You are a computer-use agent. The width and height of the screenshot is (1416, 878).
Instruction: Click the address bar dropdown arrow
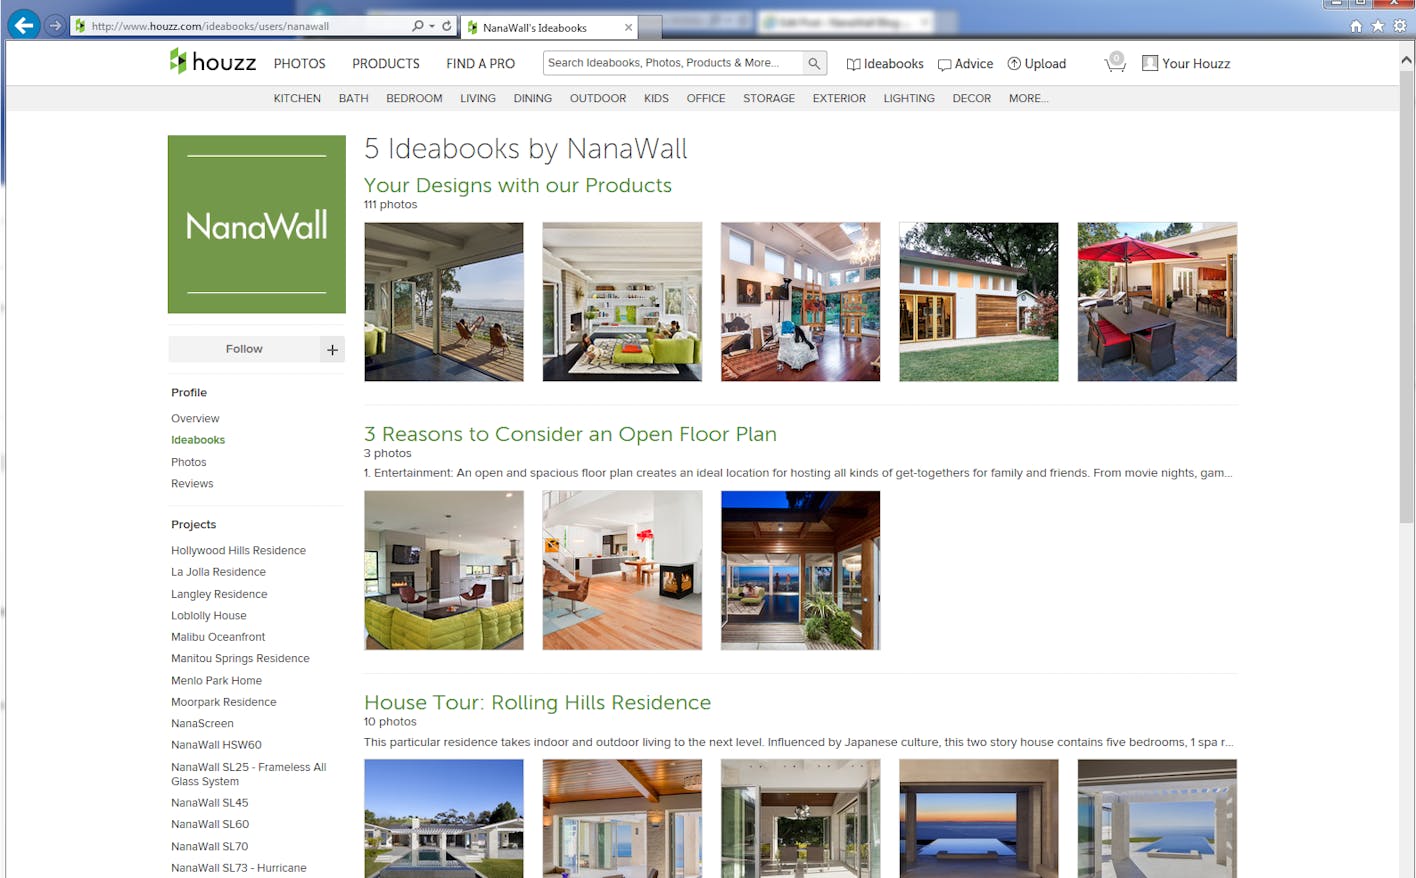[432, 26]
